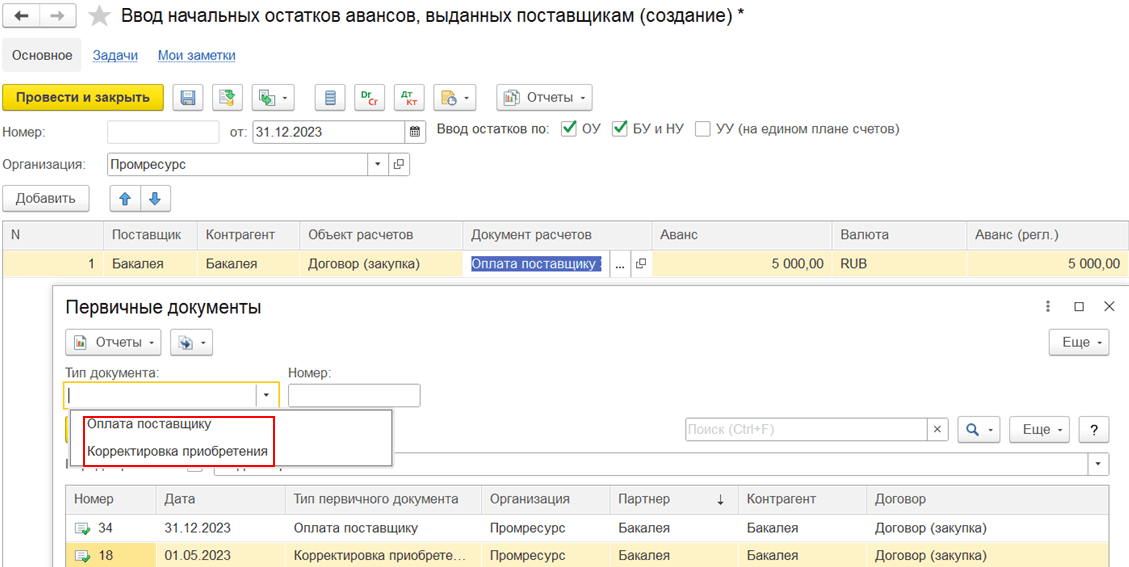1129x567 pixels.
Task: Click the save (diskette) icon
Action: point(188,97)
